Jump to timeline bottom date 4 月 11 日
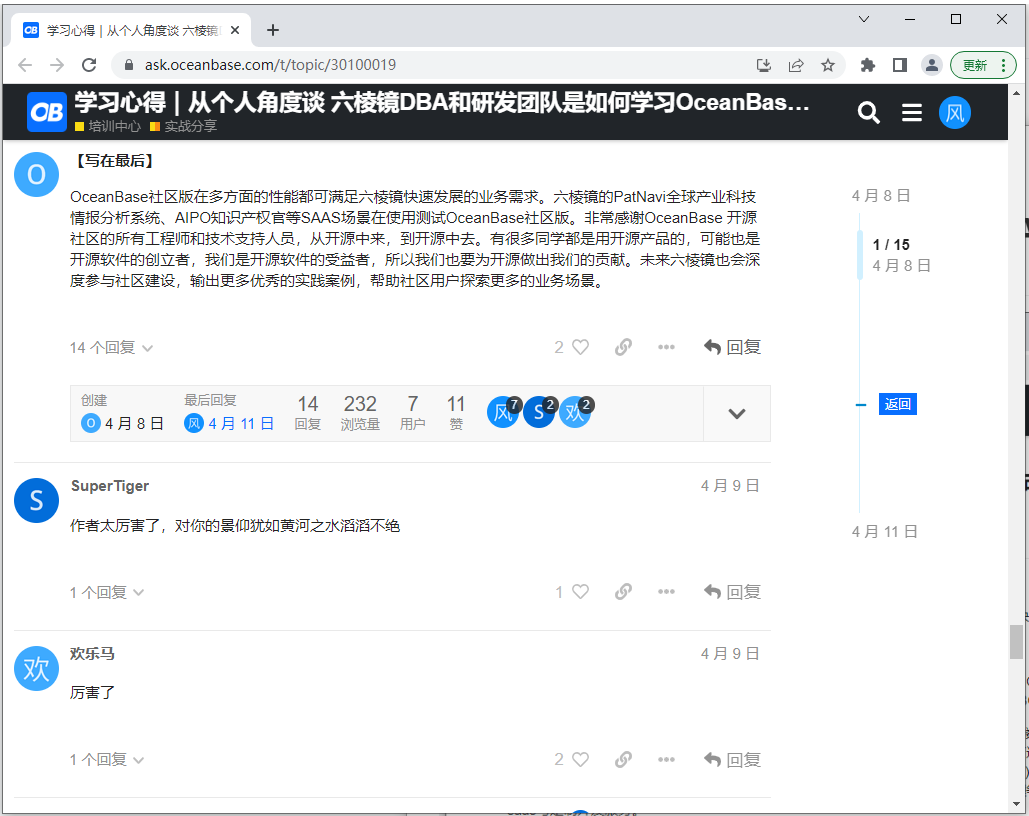Screen dimensions: 1029x816 pyautogui.click(x=885, y=532)
